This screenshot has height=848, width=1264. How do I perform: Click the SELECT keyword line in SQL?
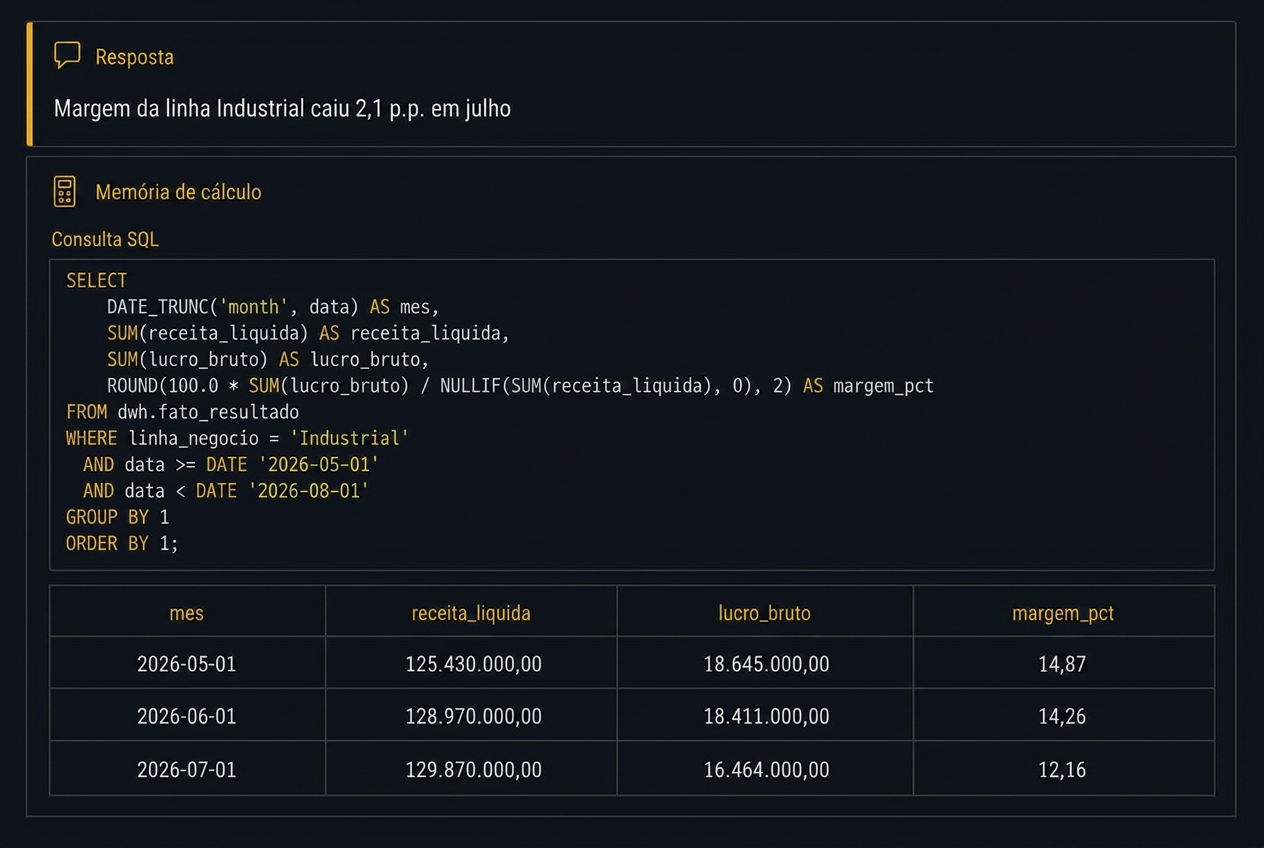coord(97,281)
